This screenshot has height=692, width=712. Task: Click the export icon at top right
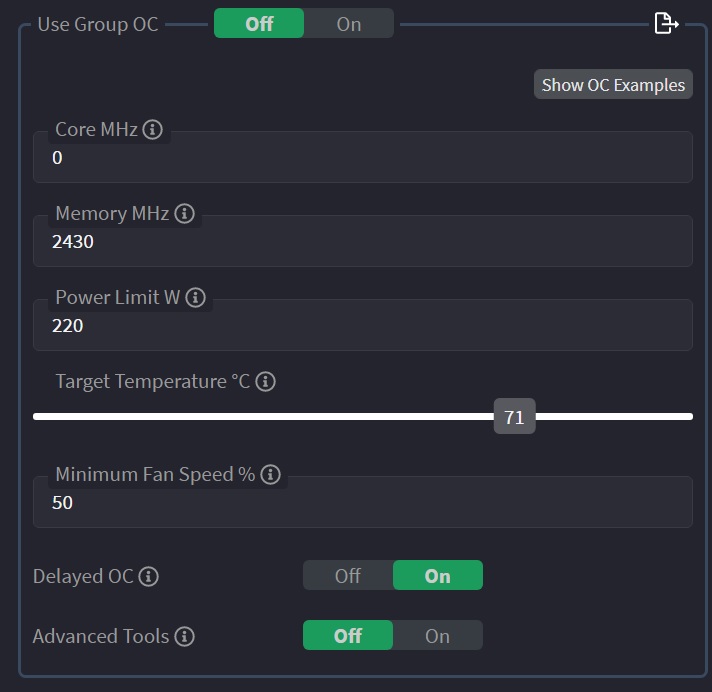tap(666, 23)
